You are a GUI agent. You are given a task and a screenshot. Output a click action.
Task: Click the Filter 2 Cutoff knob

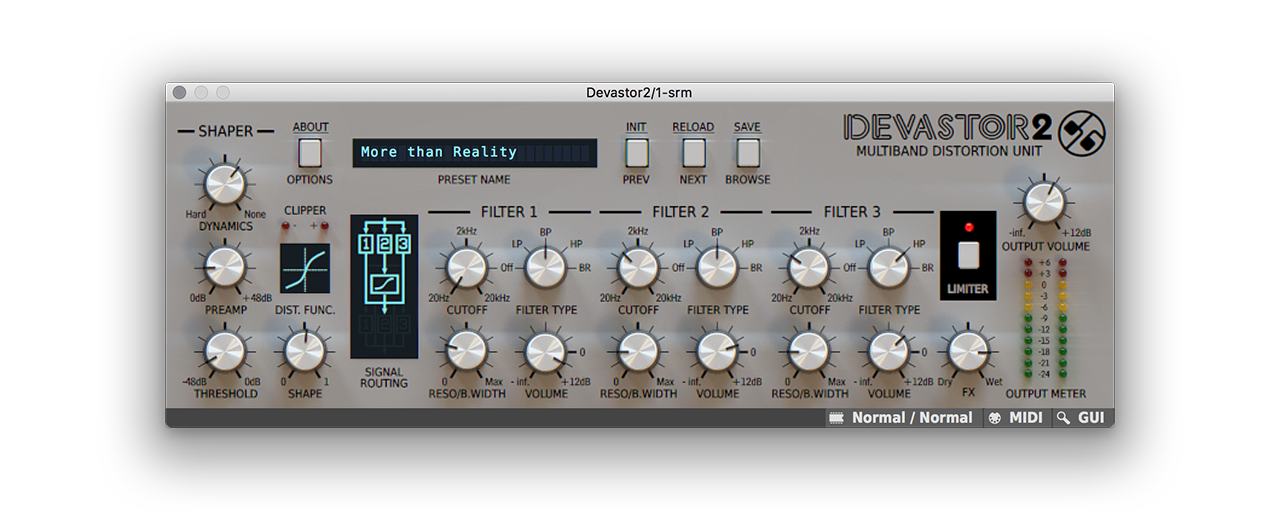click(638, 267)
